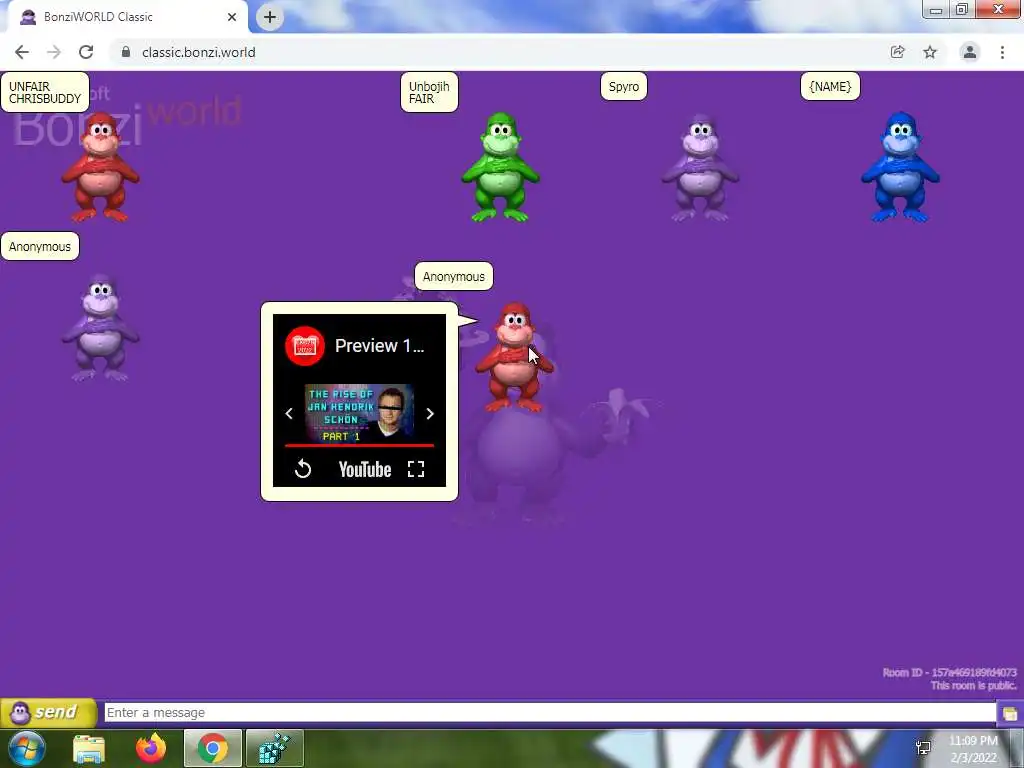Viewport: 1024px width, 768px height.
Task: Click the browser forward arrow
Action: (54, 52)
